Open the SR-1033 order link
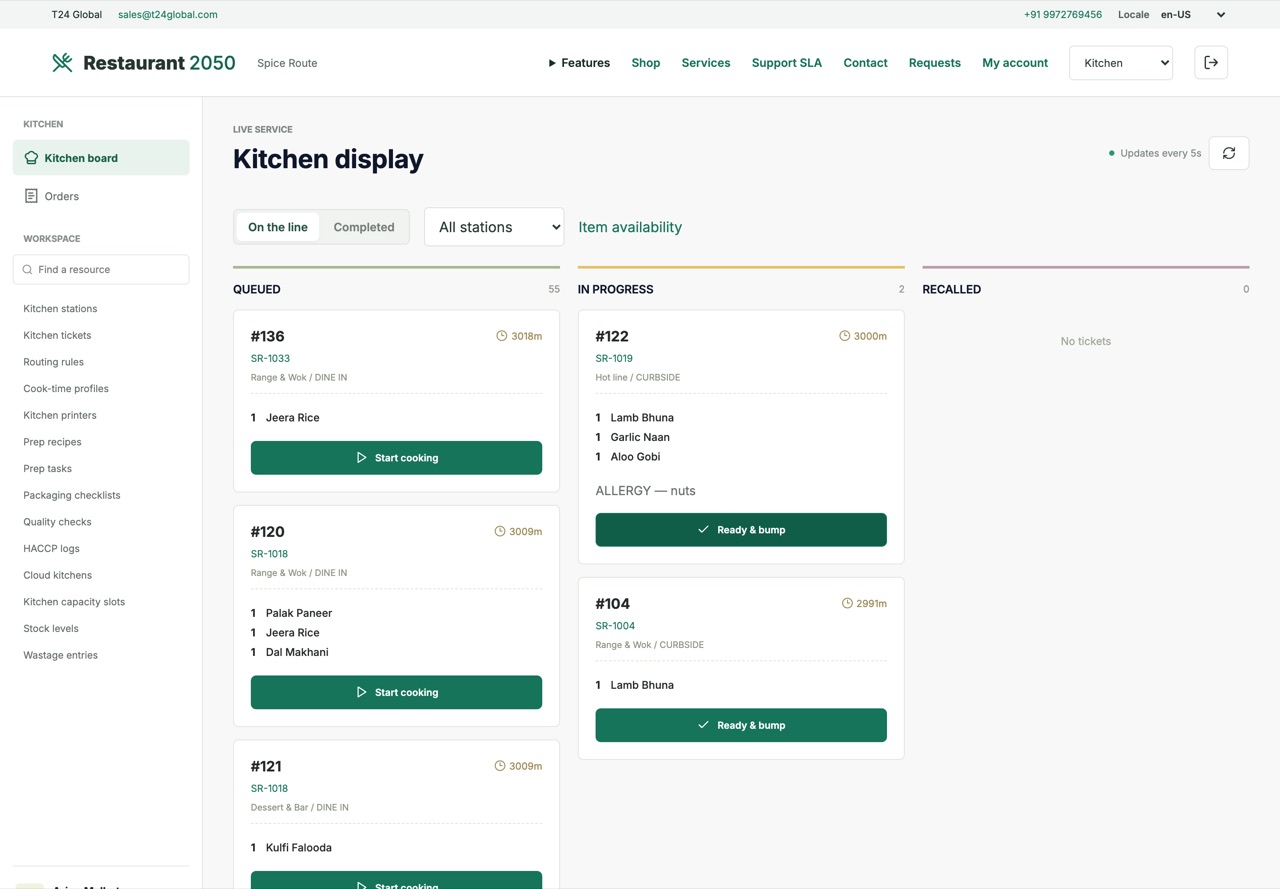 point(270,358)
